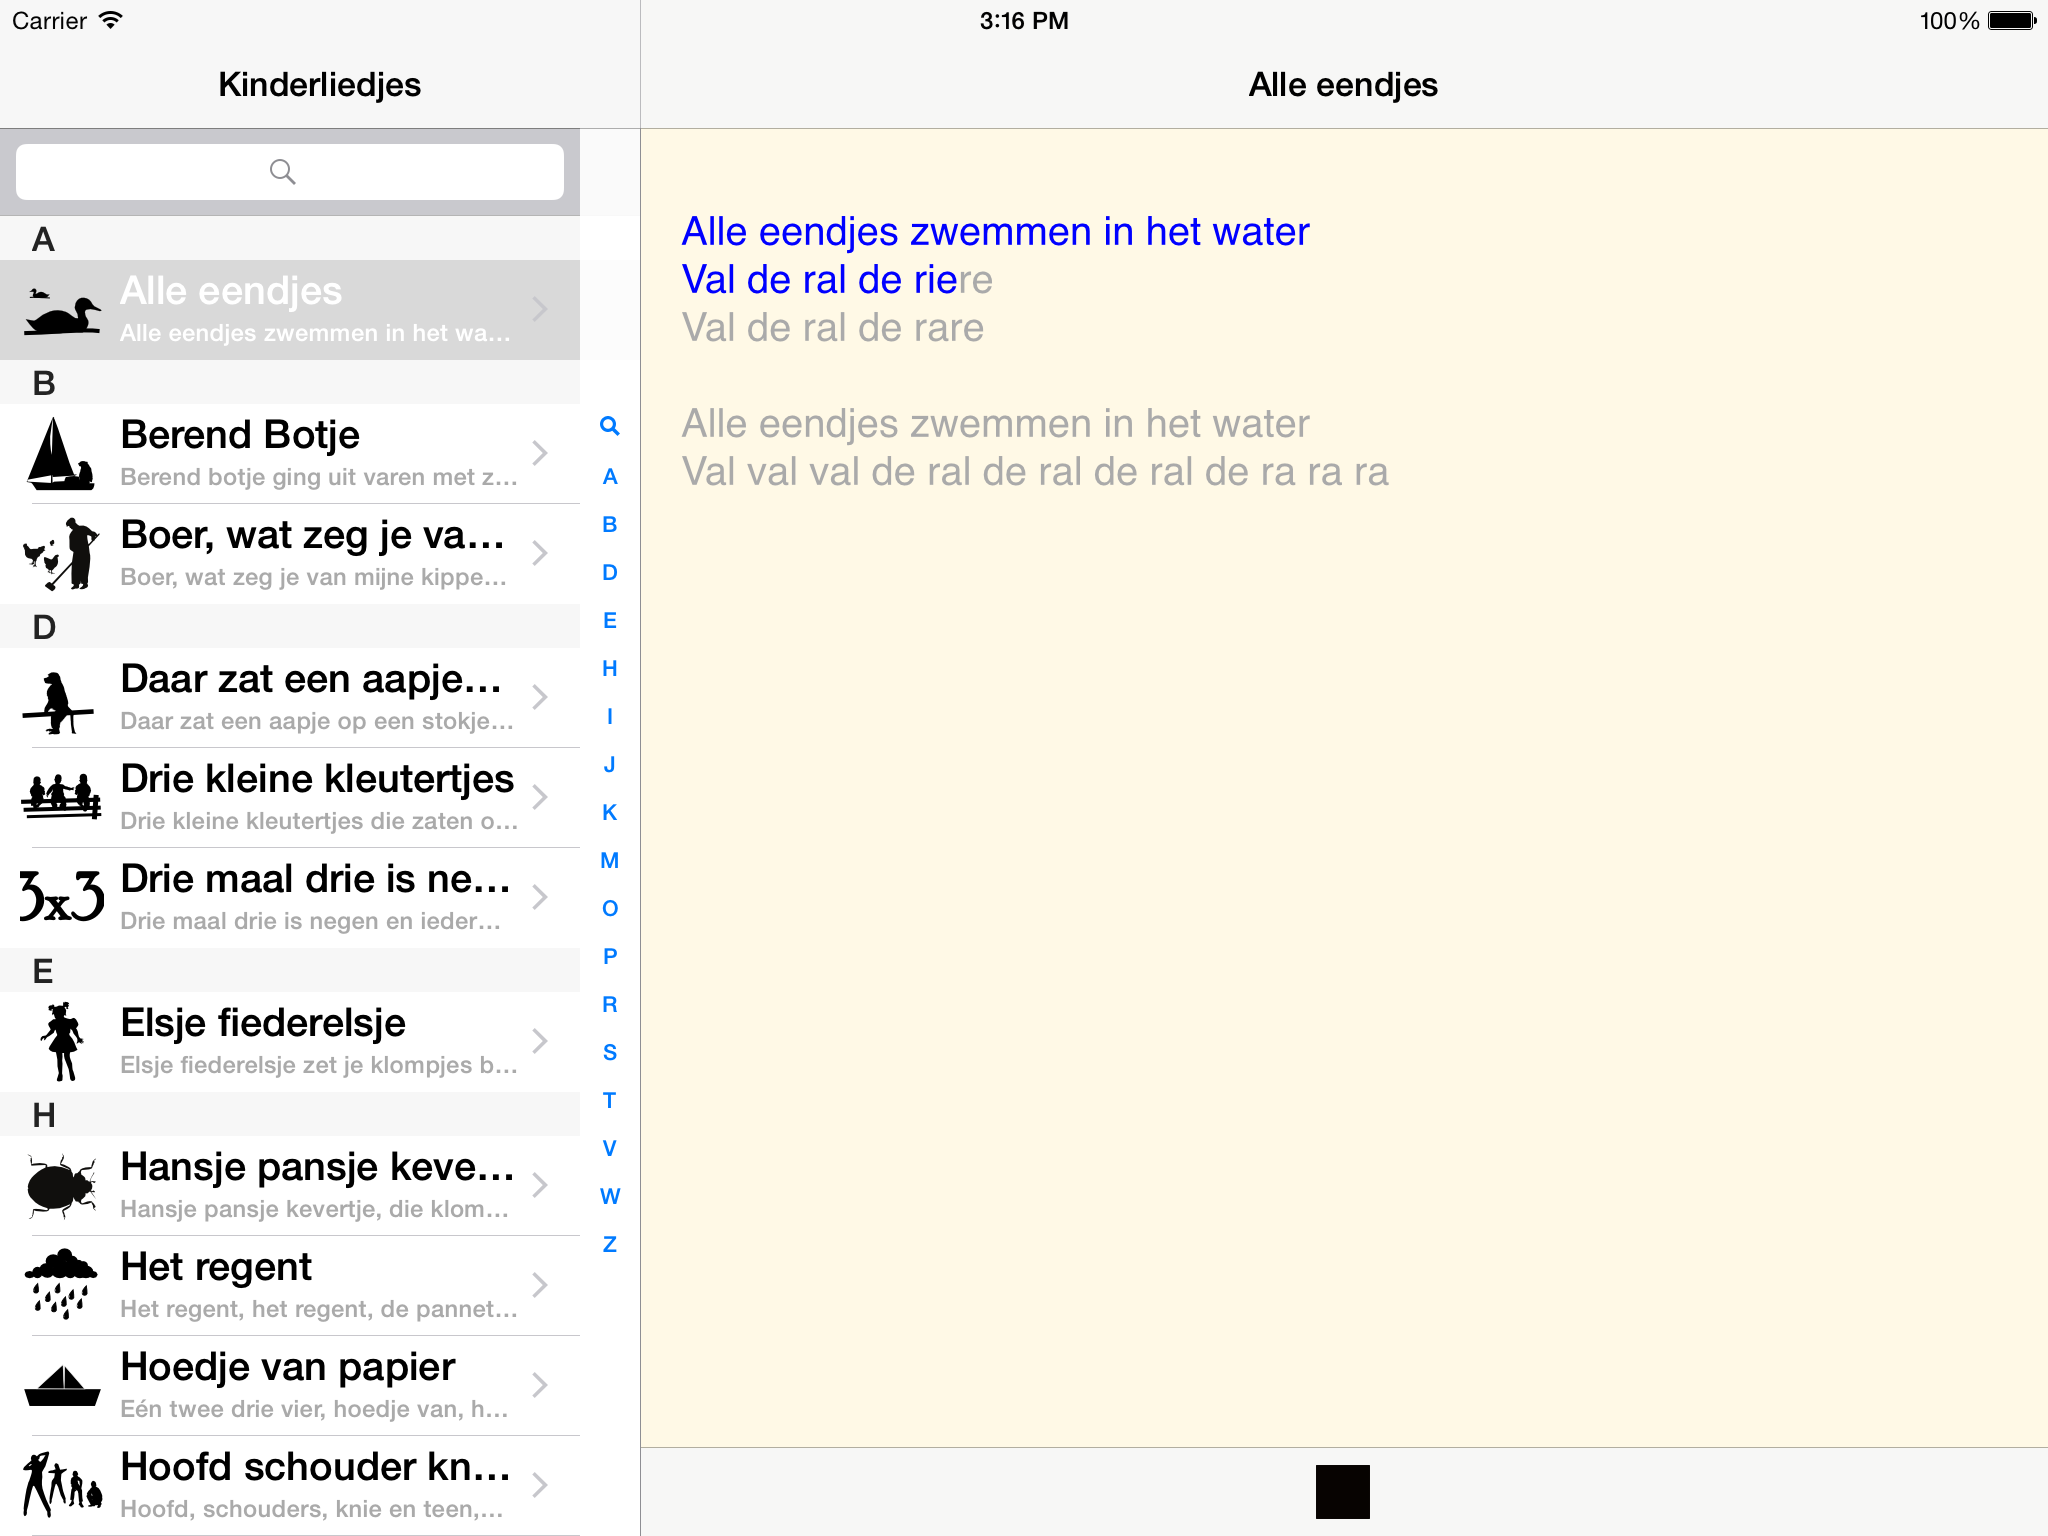Viewport: 2048px width, 1536px height.
Task: Tap the magnifier icon in the search field
Action: (x=283, y=172)
